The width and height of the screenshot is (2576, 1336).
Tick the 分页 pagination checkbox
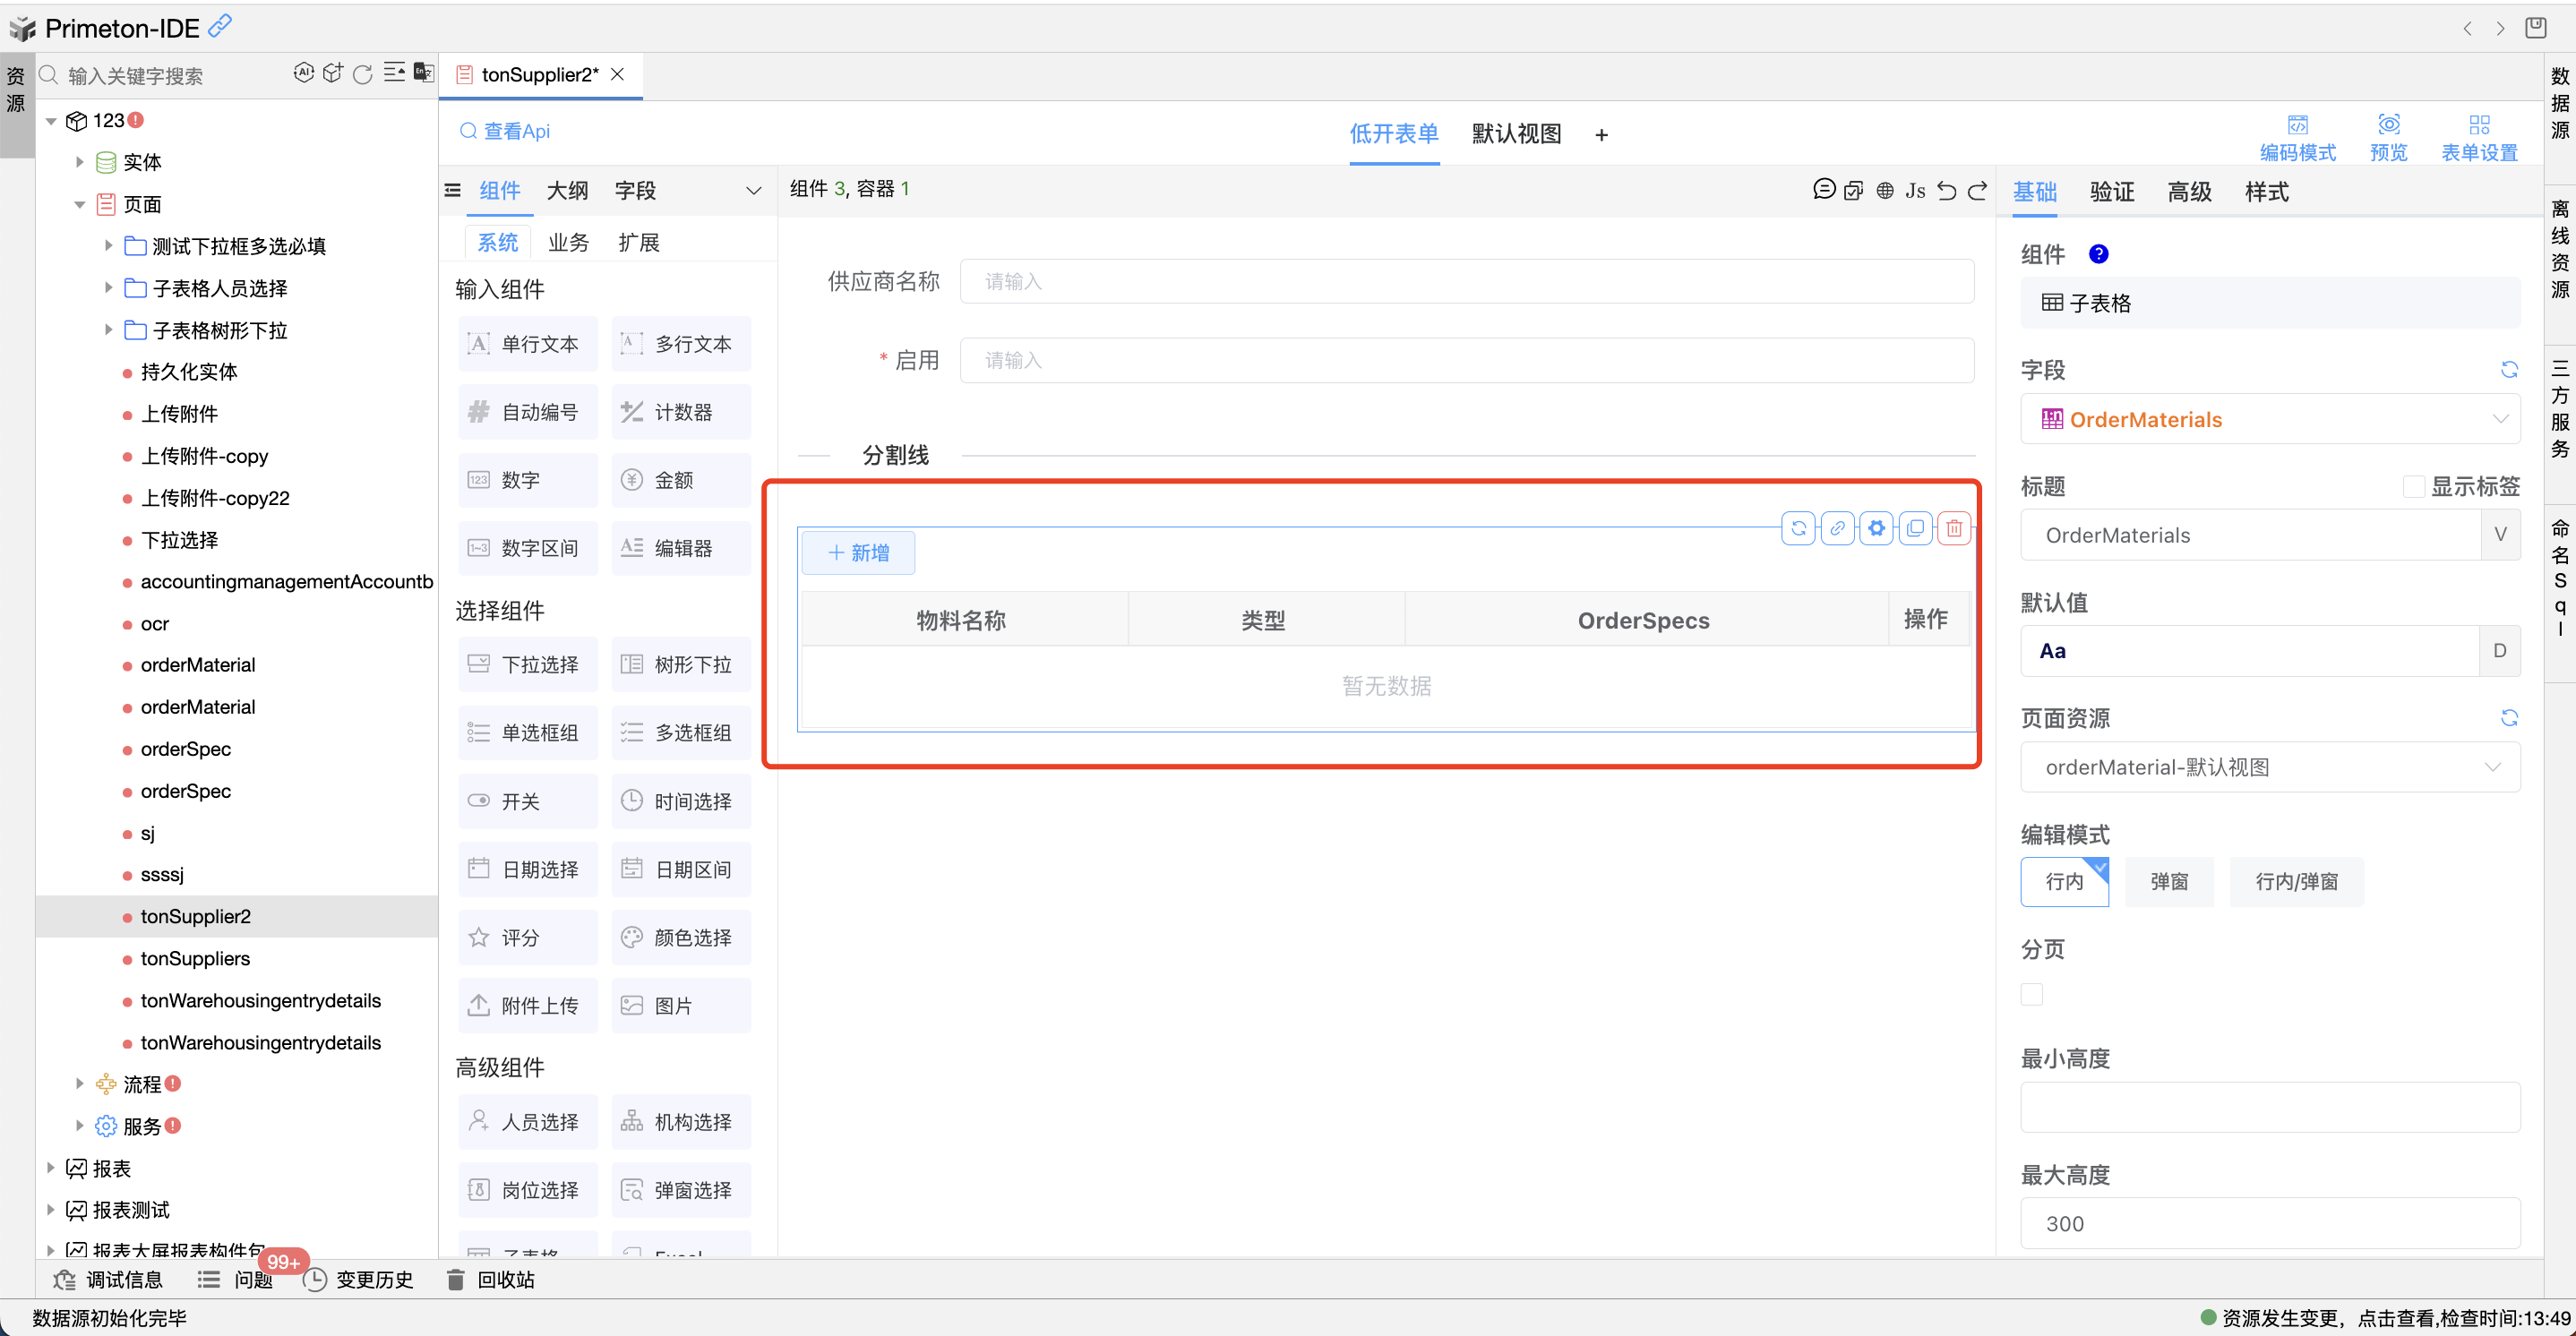click(x=2031, y=994)
